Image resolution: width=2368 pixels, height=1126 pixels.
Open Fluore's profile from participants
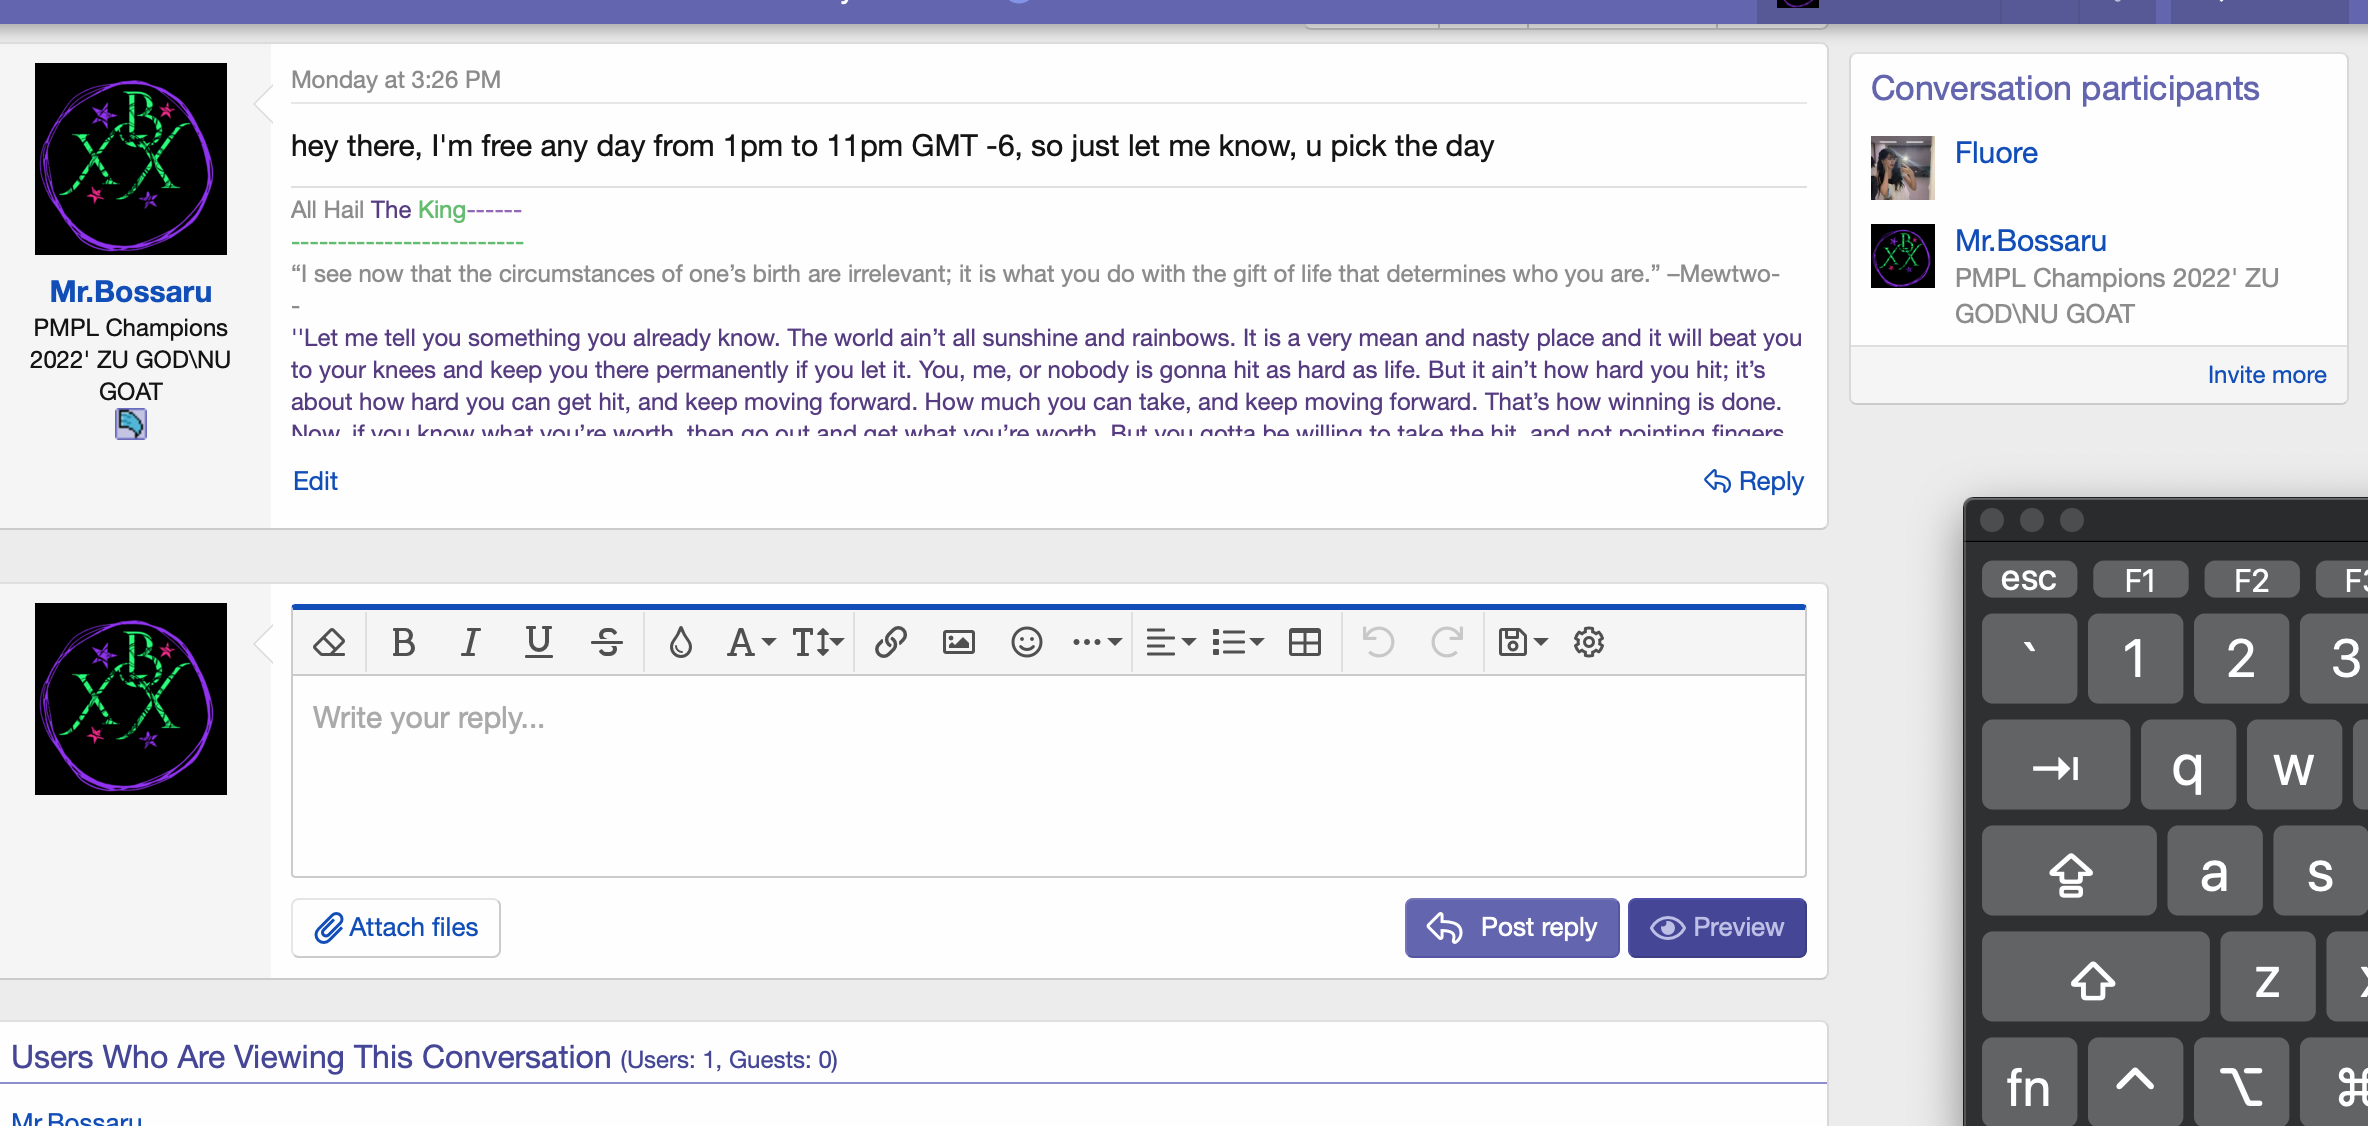[1995, 152]
